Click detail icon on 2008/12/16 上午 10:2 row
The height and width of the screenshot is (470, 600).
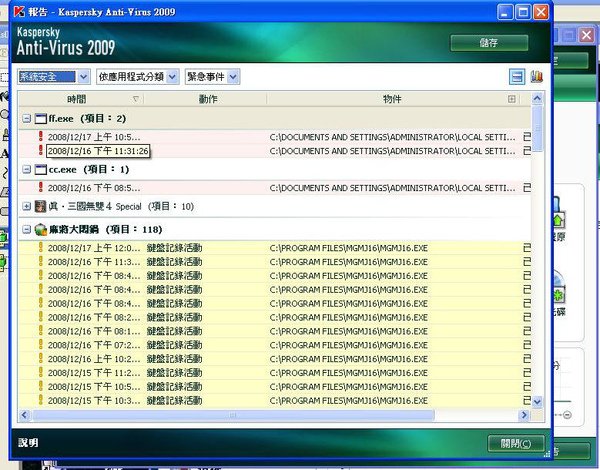(527, 359)
